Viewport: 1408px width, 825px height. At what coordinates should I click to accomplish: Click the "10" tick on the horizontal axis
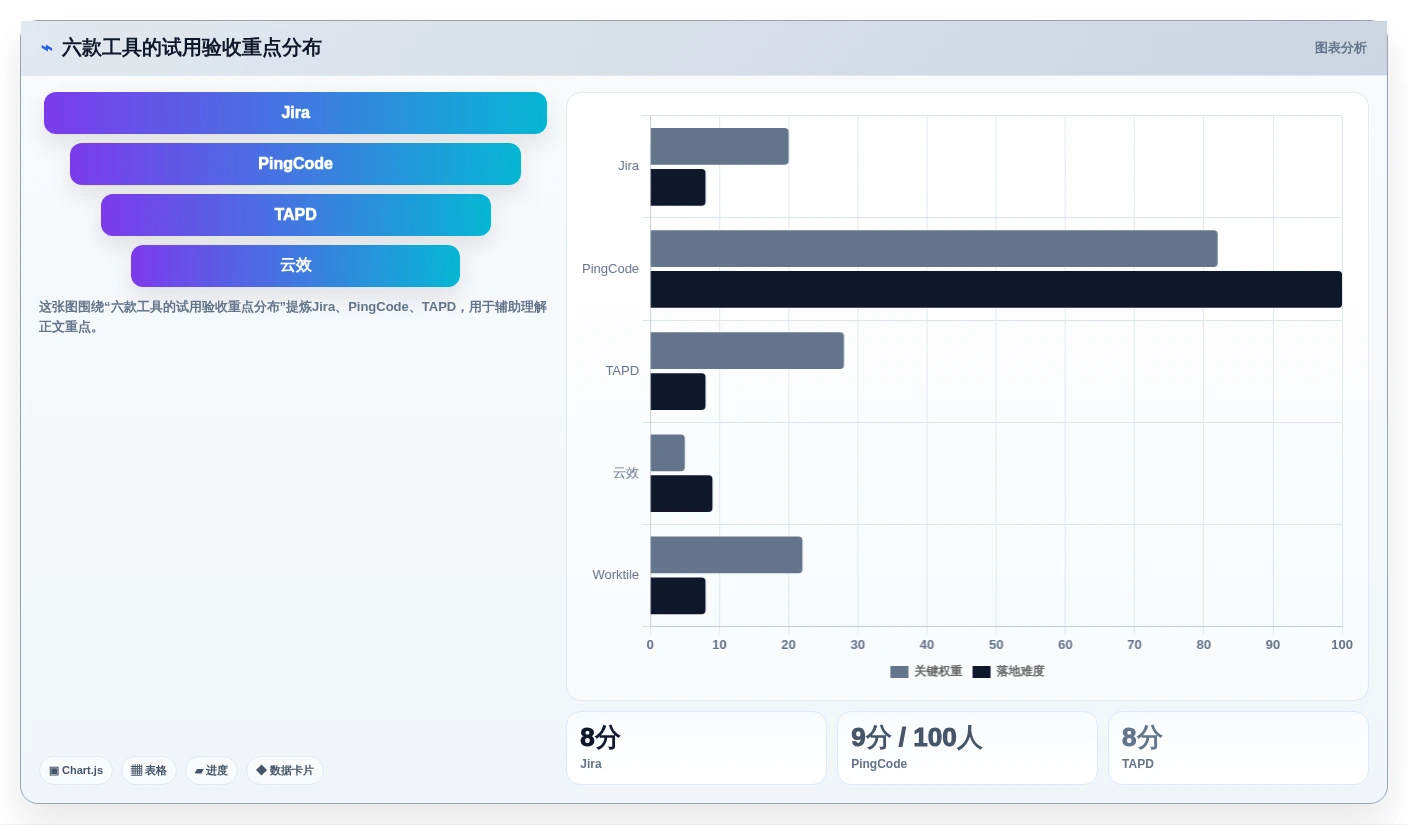[x=719, y=645]
